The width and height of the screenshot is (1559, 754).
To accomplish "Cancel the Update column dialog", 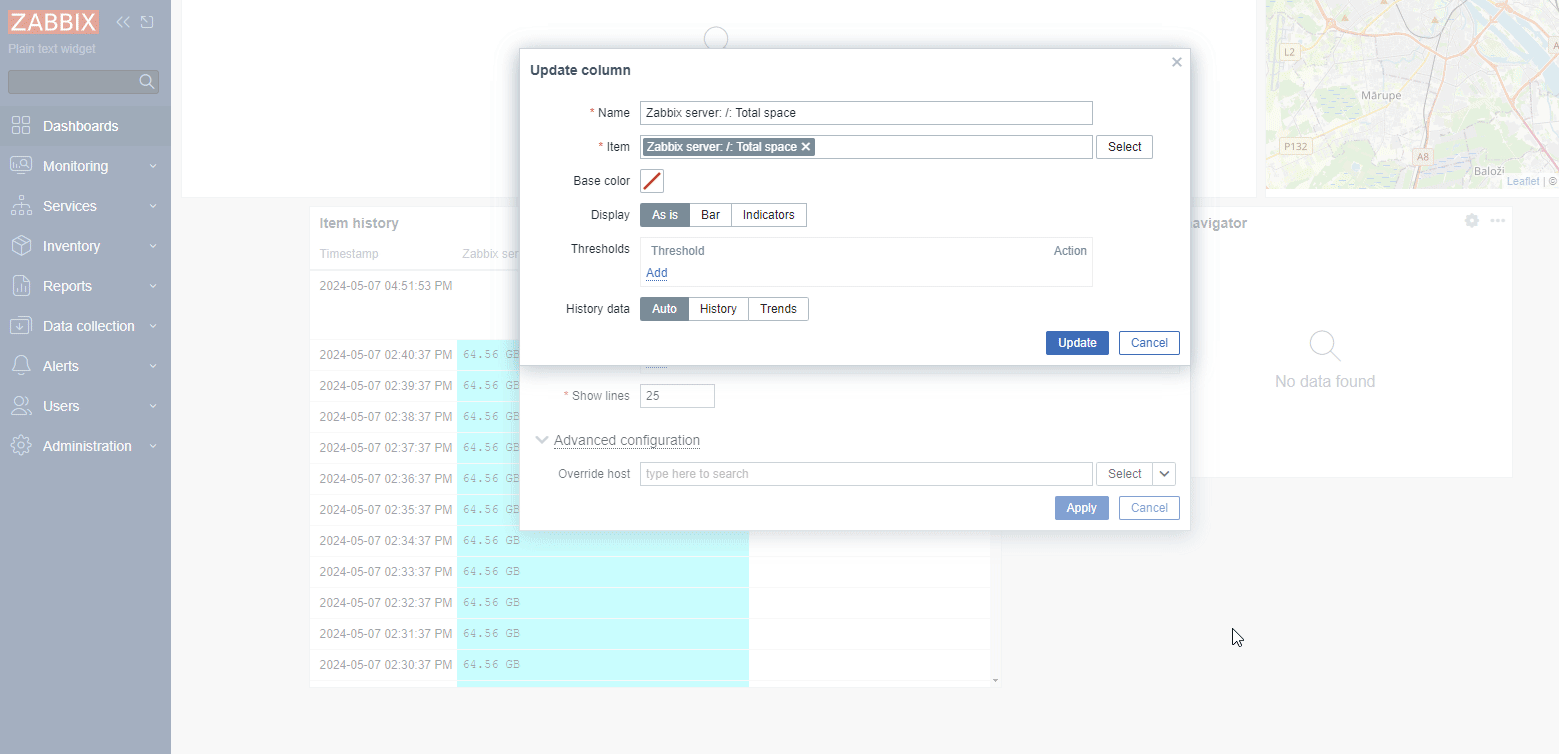I will pos(1149,343).
